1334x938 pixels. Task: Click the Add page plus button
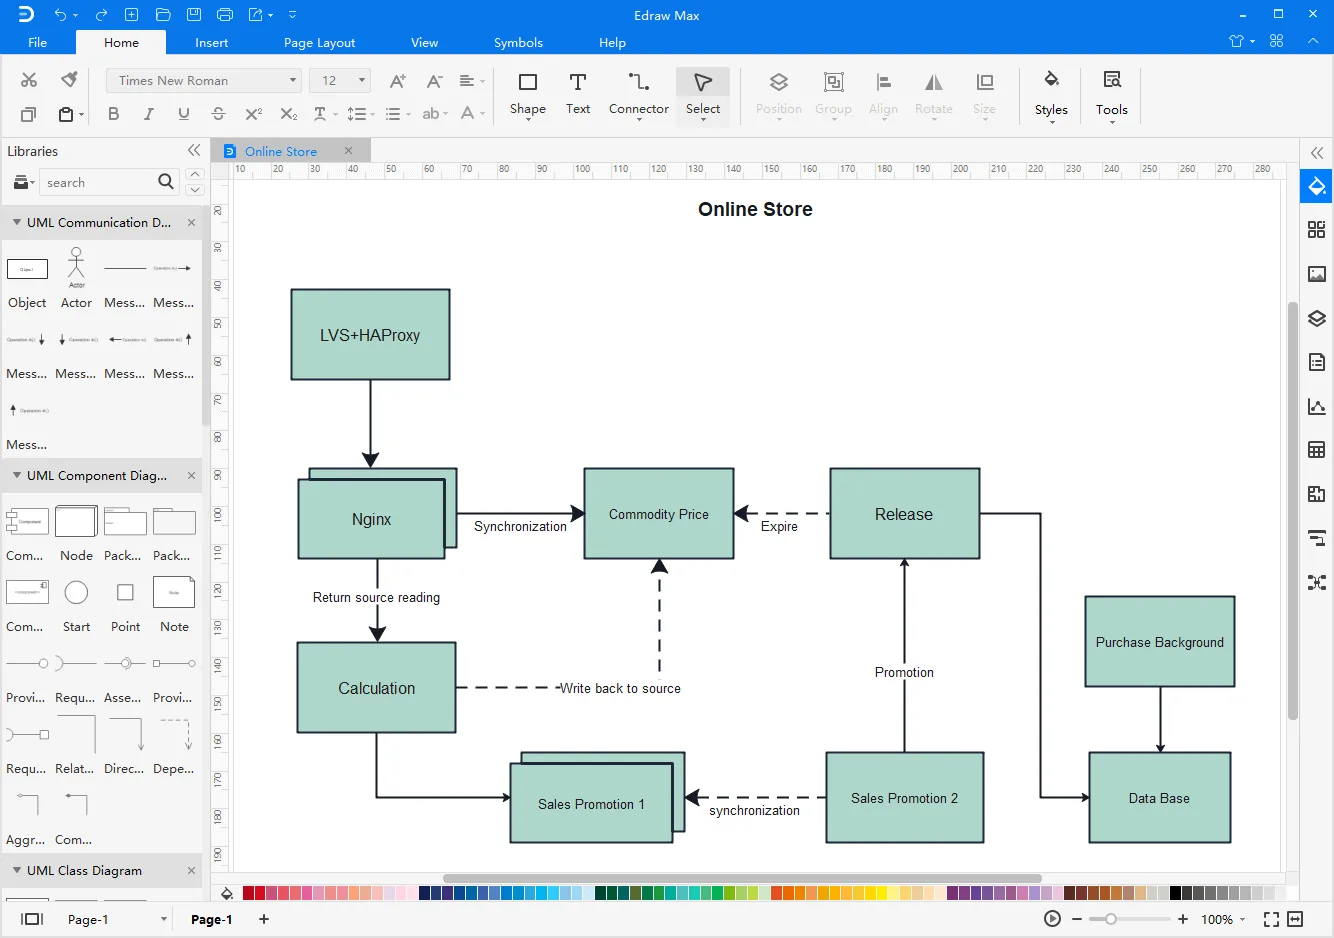pos(264,919)
